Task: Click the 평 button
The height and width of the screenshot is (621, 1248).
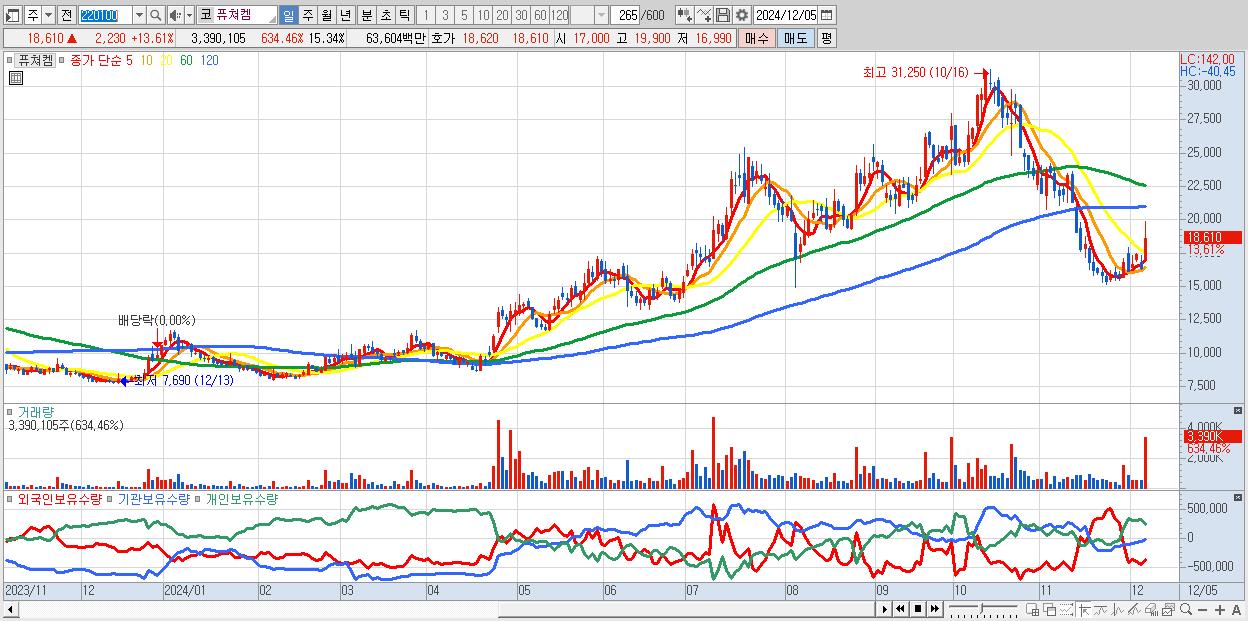Action: click(826, 38)
